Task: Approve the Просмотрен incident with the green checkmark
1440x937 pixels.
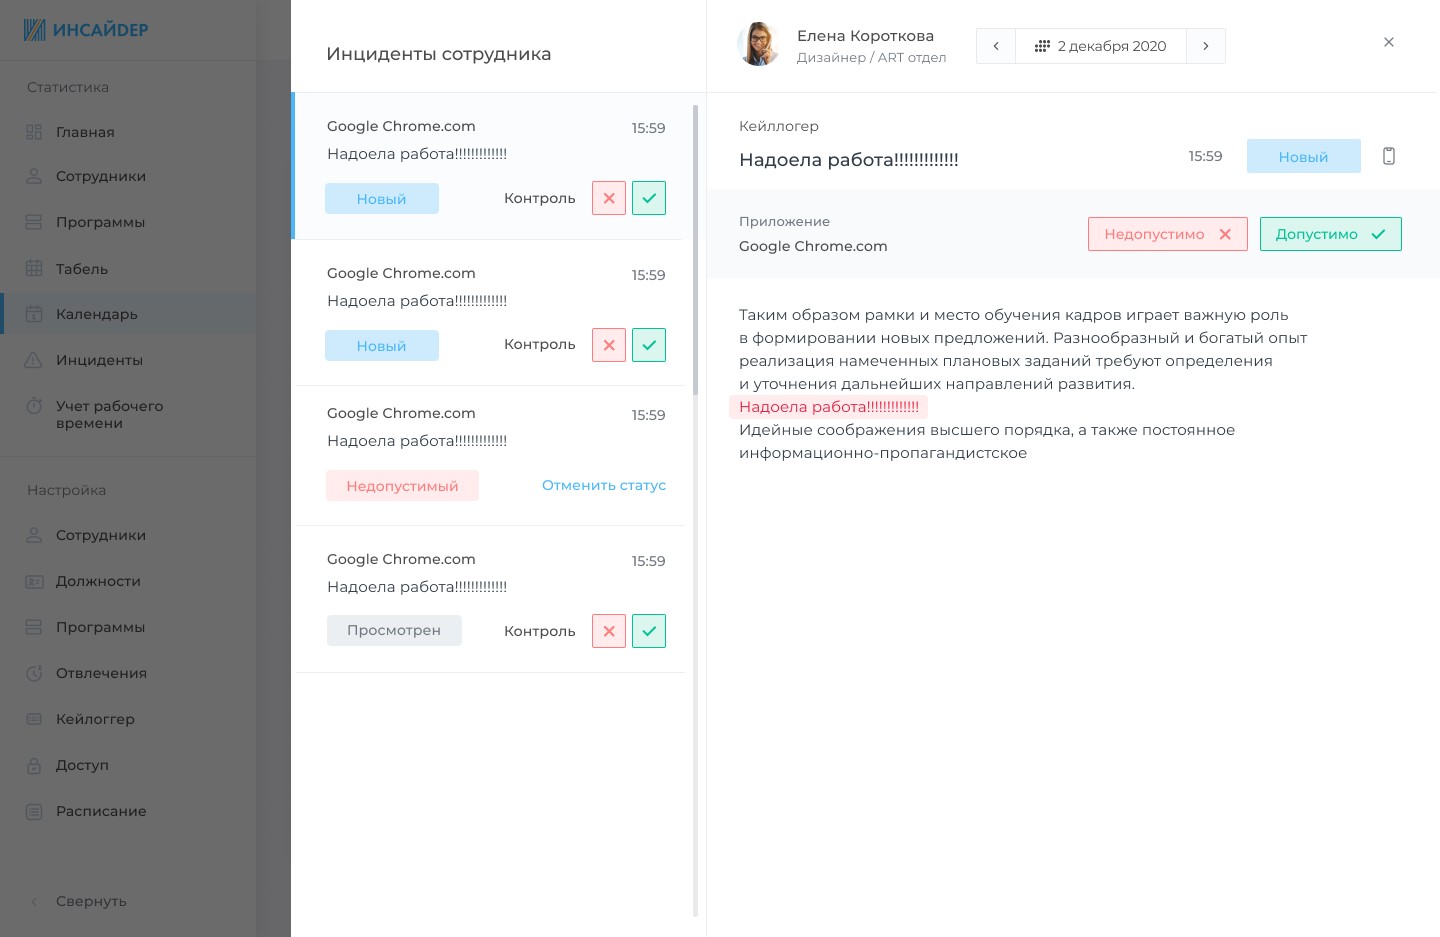Action: pyautogui.click(x=649, y=631)
